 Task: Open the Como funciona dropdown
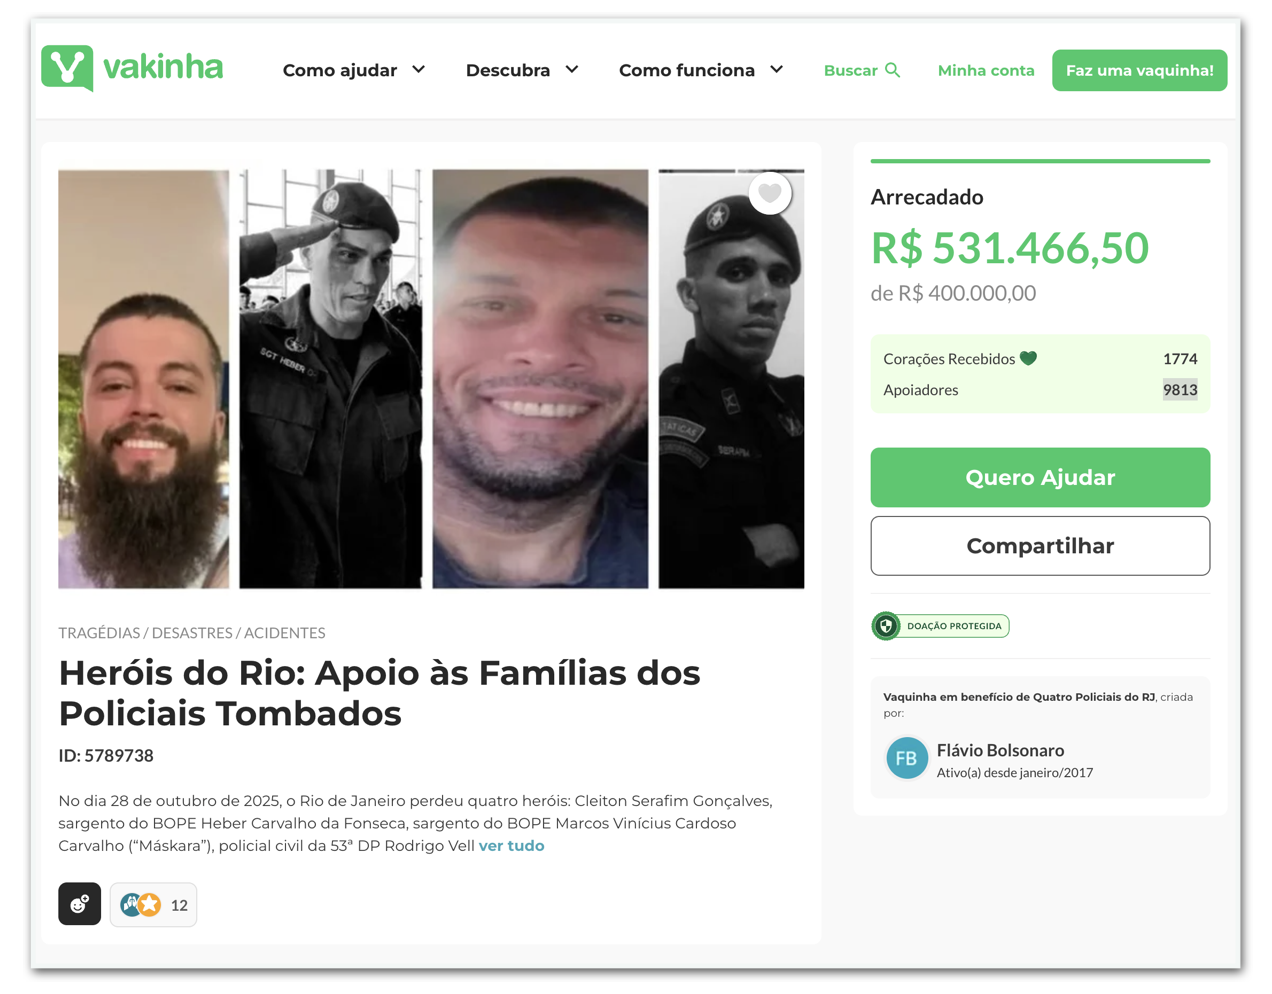tap(701, 70)
